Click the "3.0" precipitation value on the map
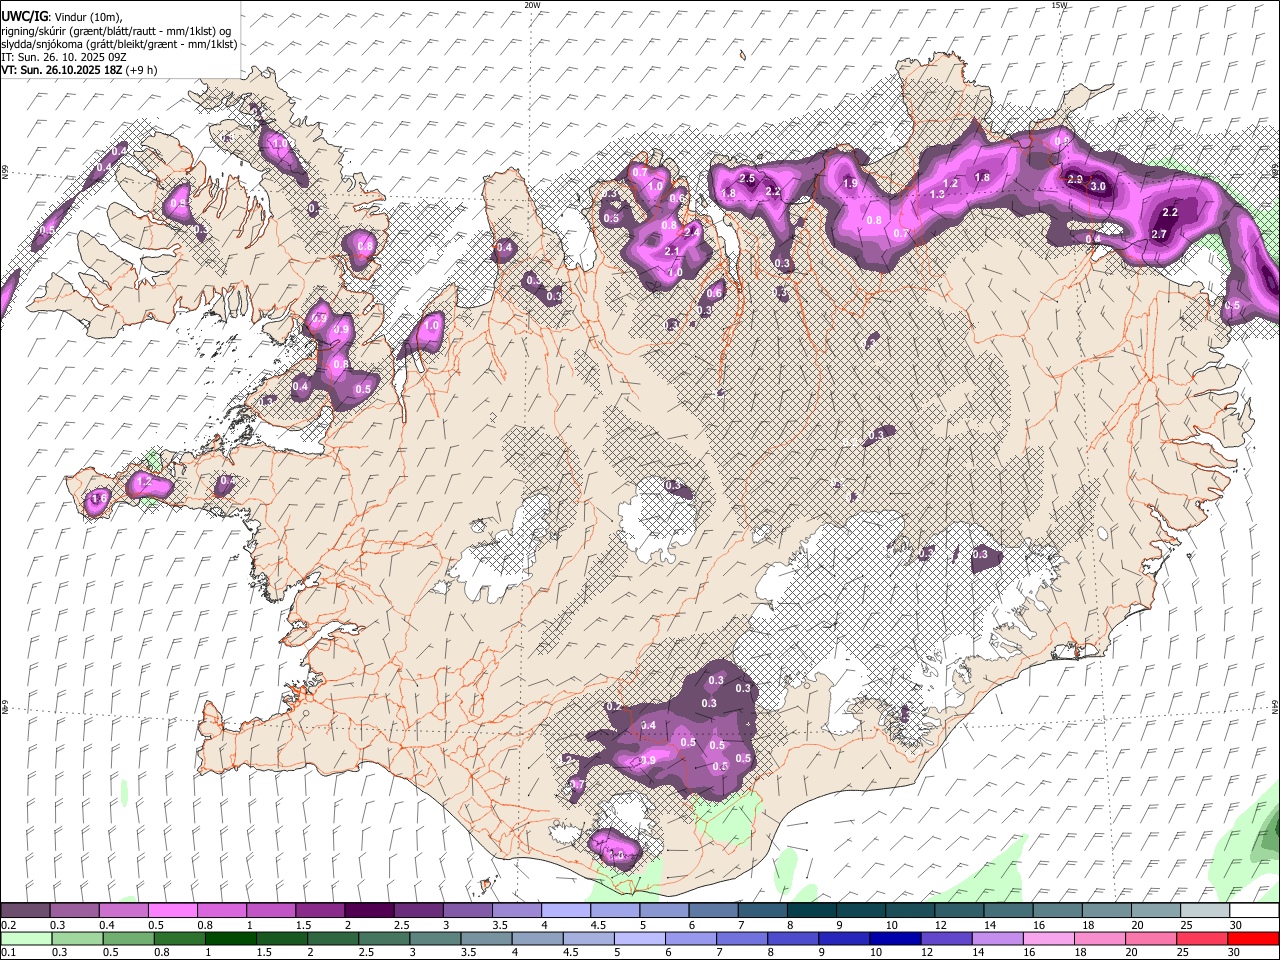 pyautogui.click(x=1098, y=186)
